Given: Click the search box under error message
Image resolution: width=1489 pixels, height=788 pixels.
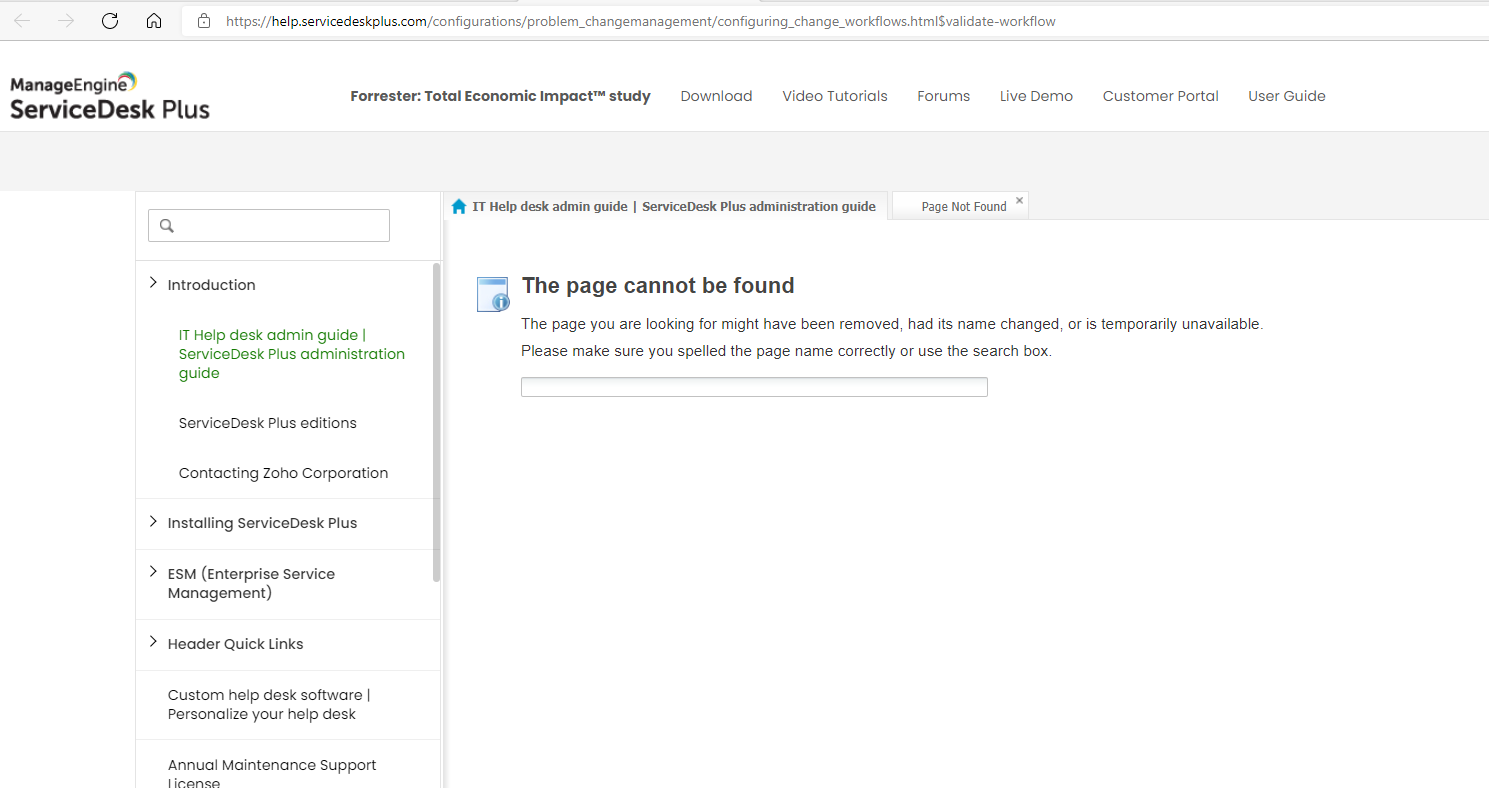Looking at the screenshot, I should tap(754, 387).
